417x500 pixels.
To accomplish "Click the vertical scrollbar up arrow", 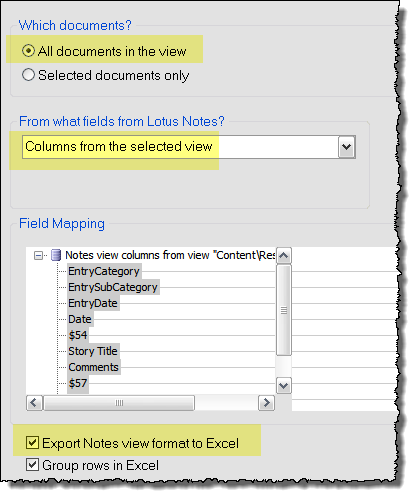I will point(284,256).
